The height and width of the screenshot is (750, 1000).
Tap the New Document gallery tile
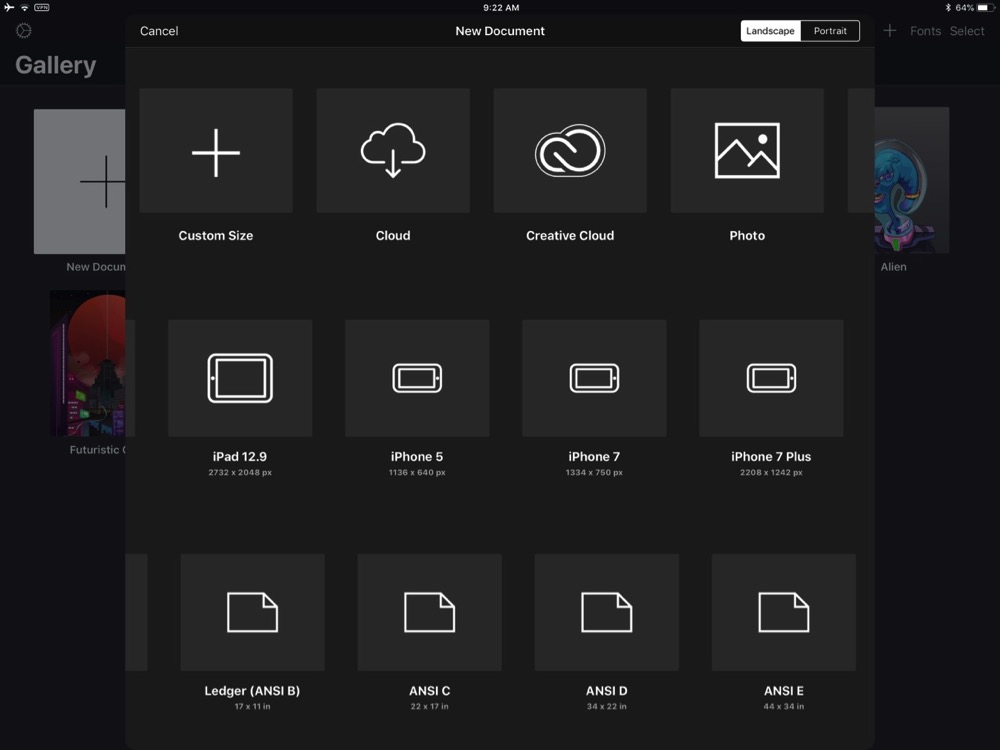(x=80, y=181)
